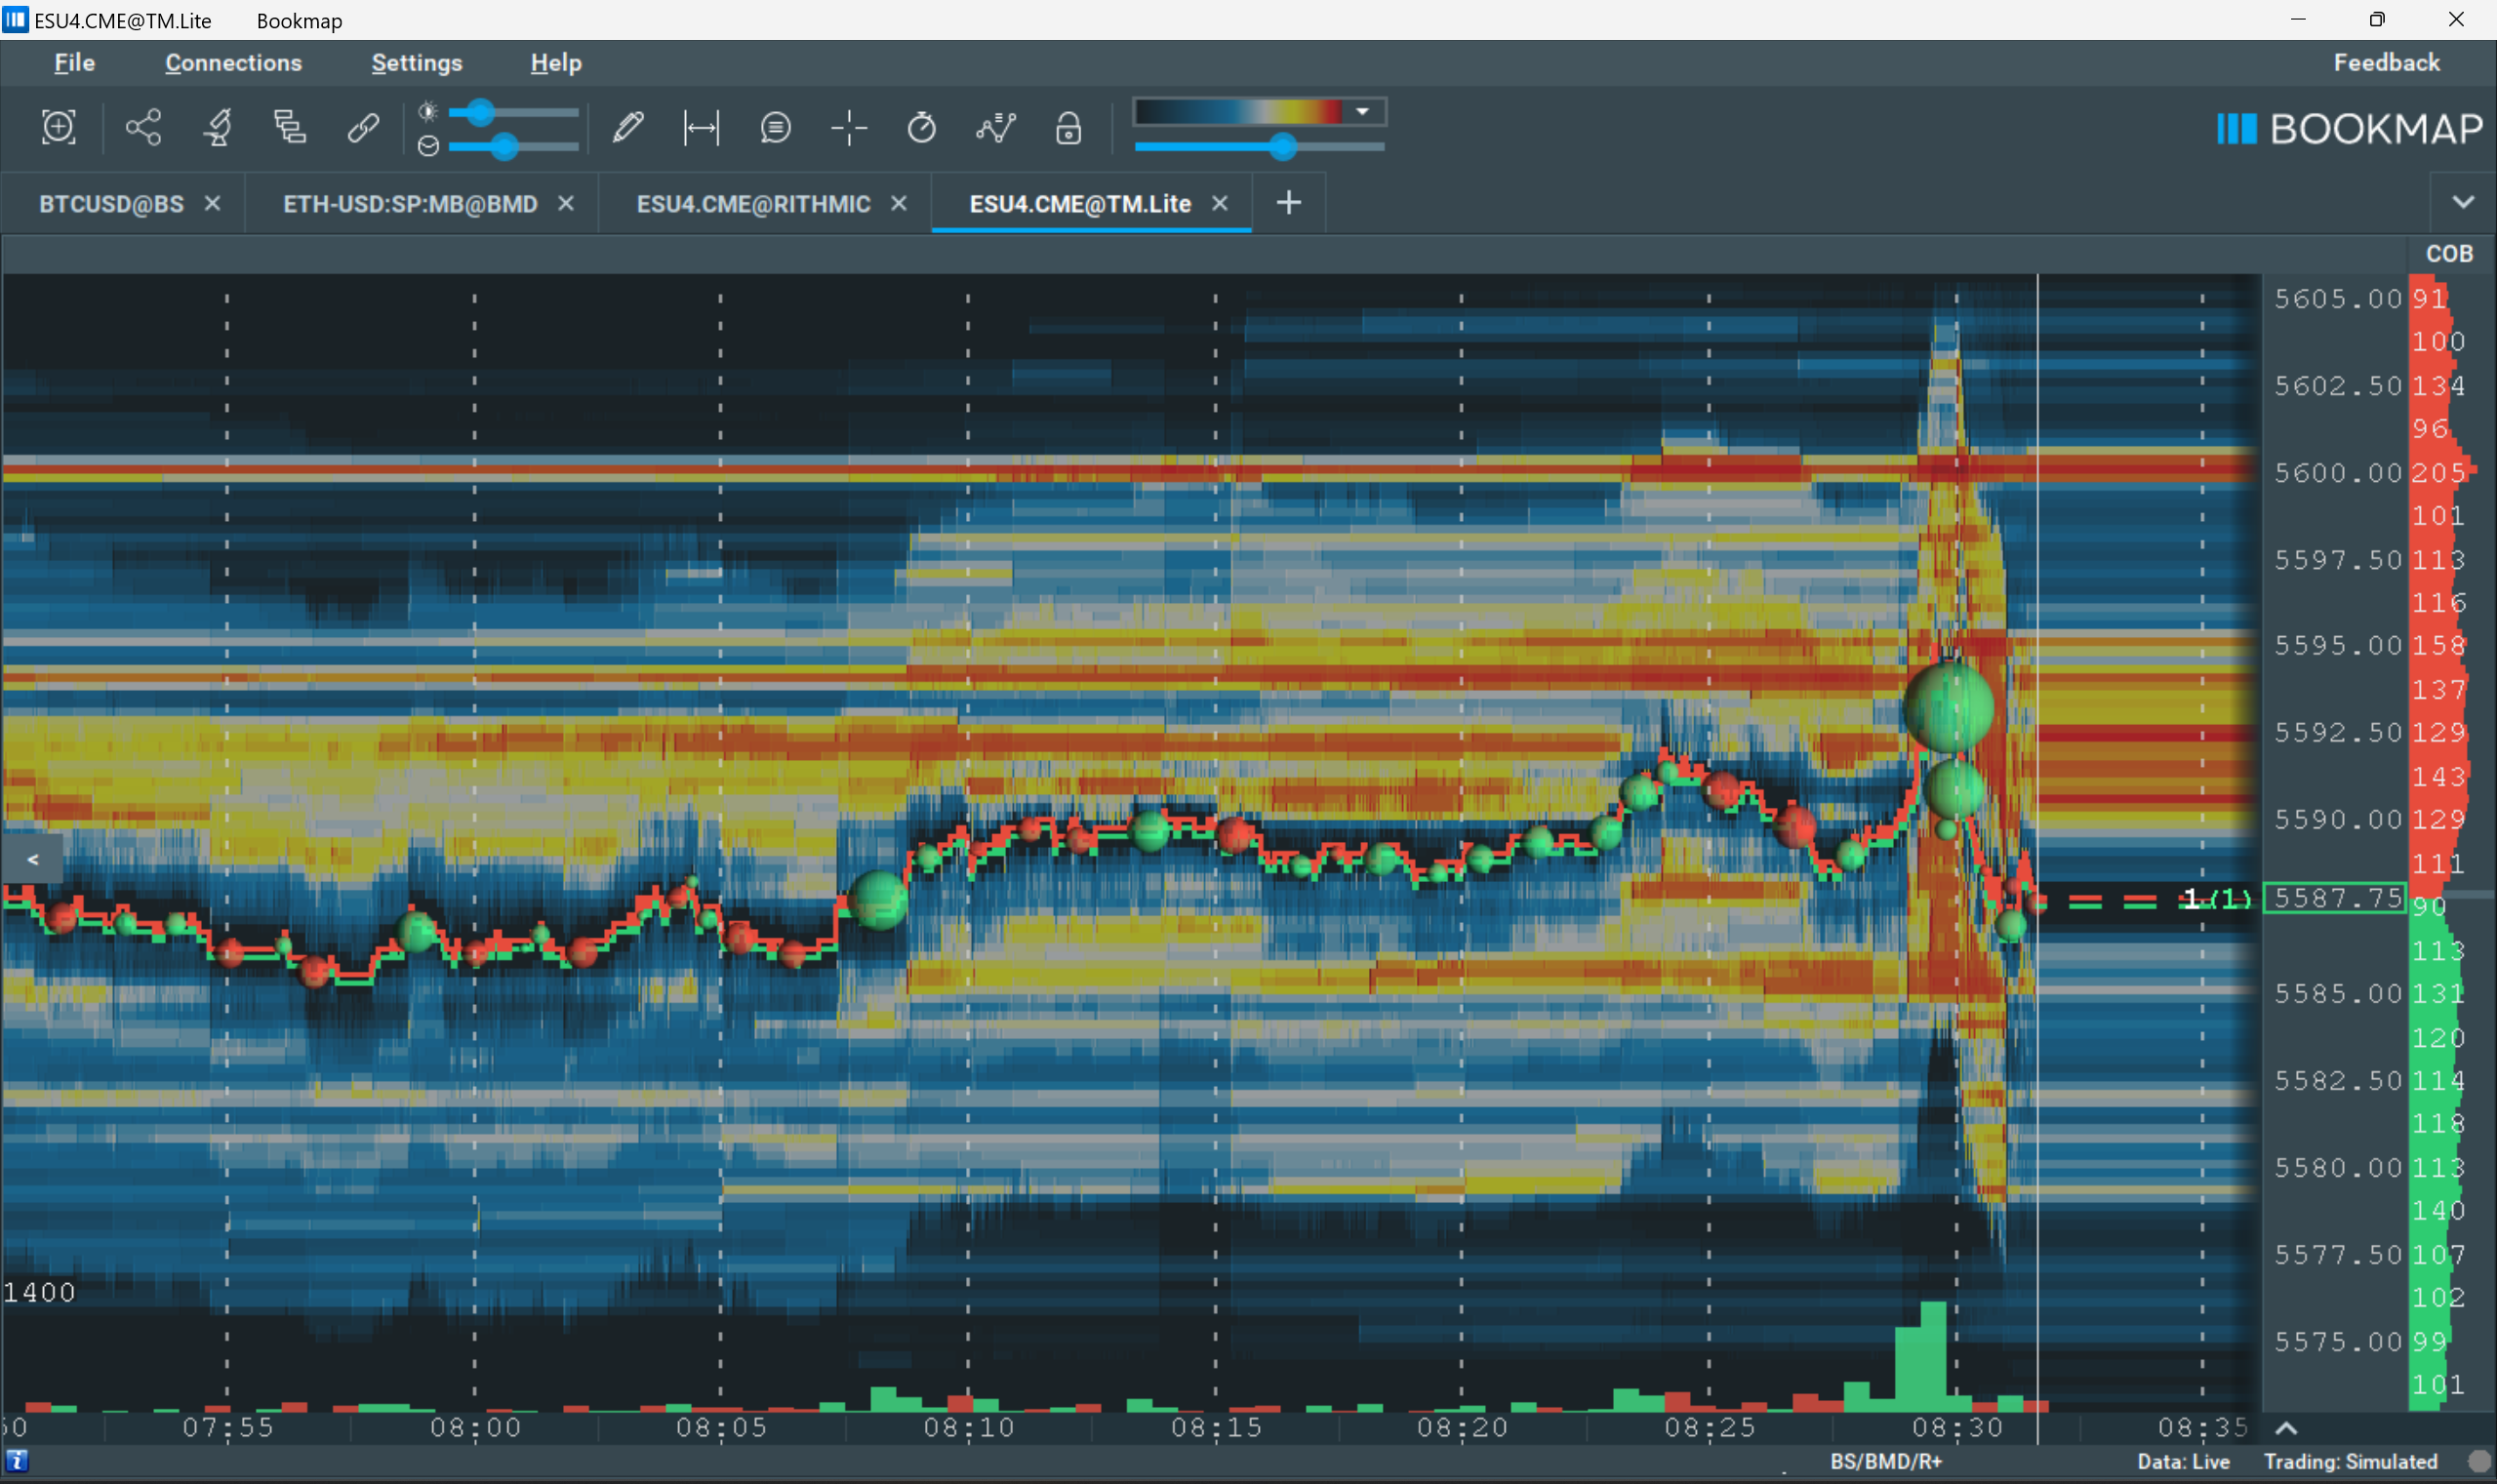Click the current price label 5587.75
Screen dimensions: 2497x1484
2335,898
